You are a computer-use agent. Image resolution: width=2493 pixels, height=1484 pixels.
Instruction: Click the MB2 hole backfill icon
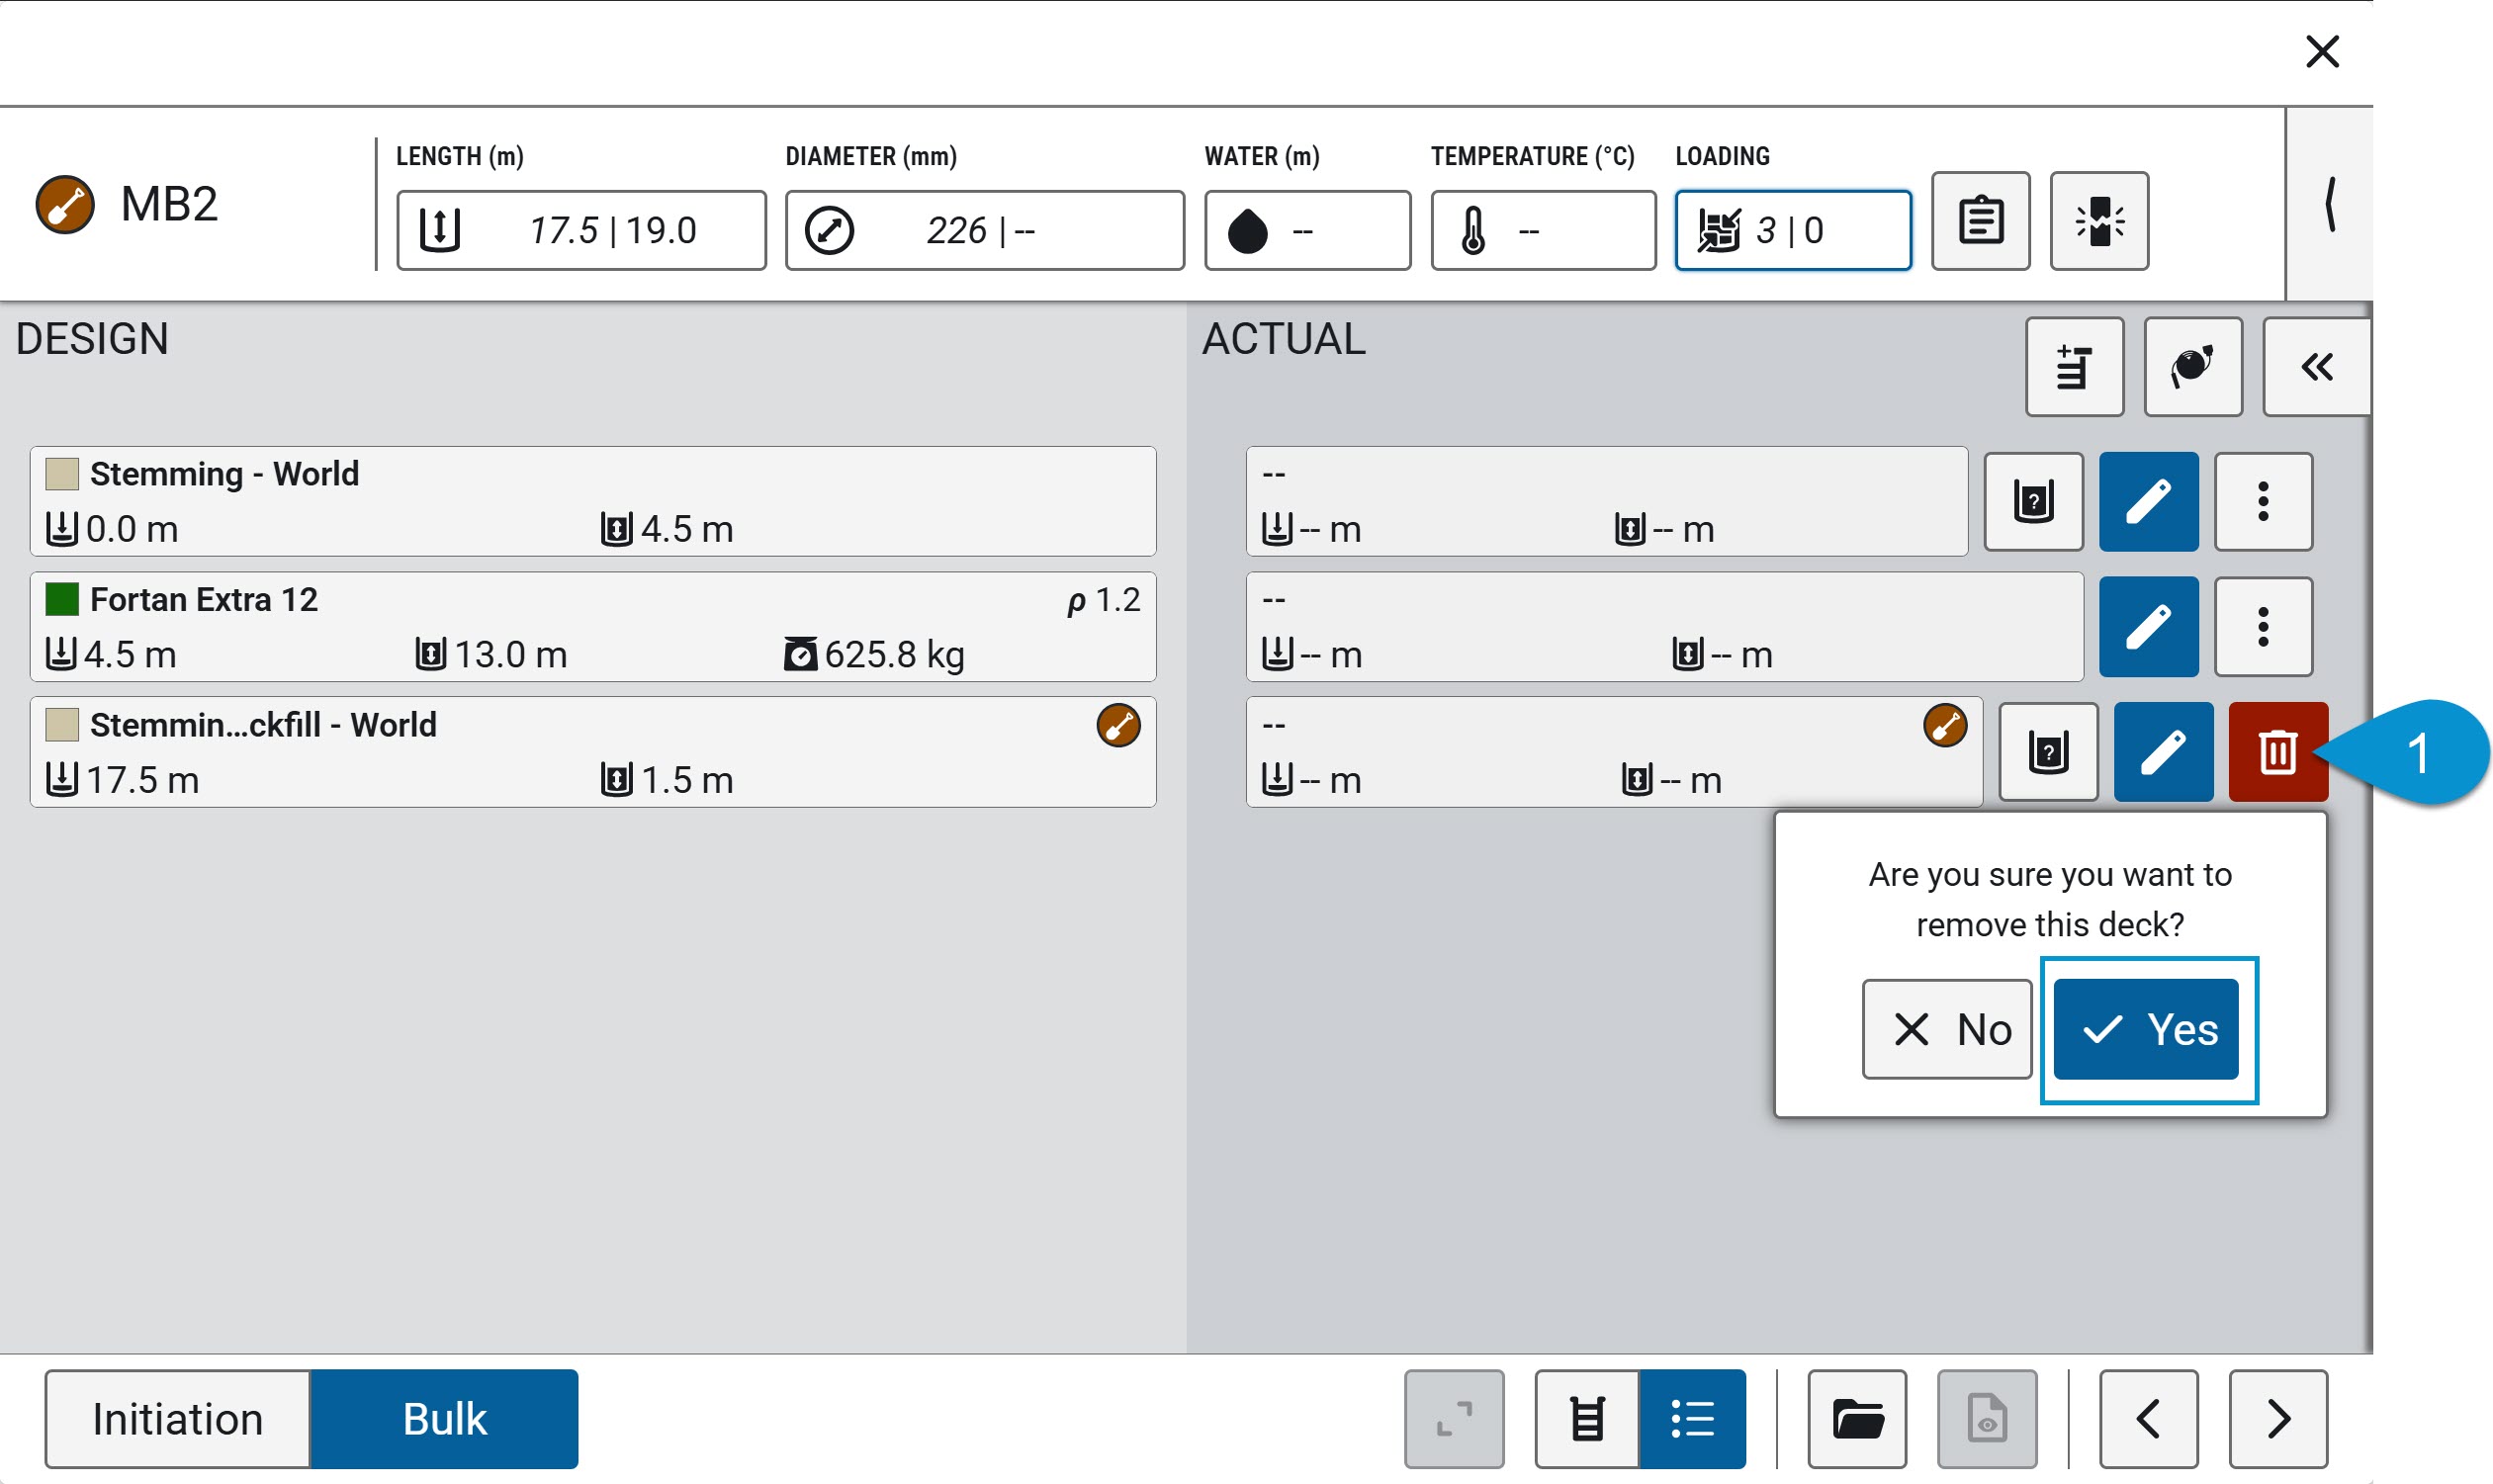pos(65,205)
